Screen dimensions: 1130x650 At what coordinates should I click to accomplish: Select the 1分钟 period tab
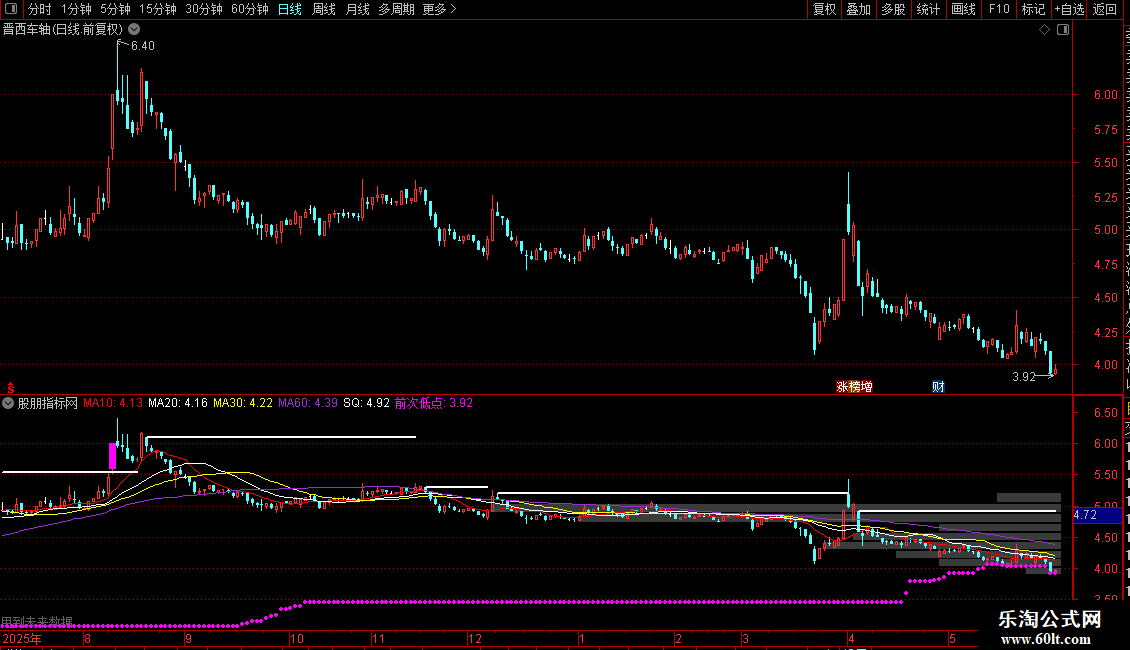(76, 9)
